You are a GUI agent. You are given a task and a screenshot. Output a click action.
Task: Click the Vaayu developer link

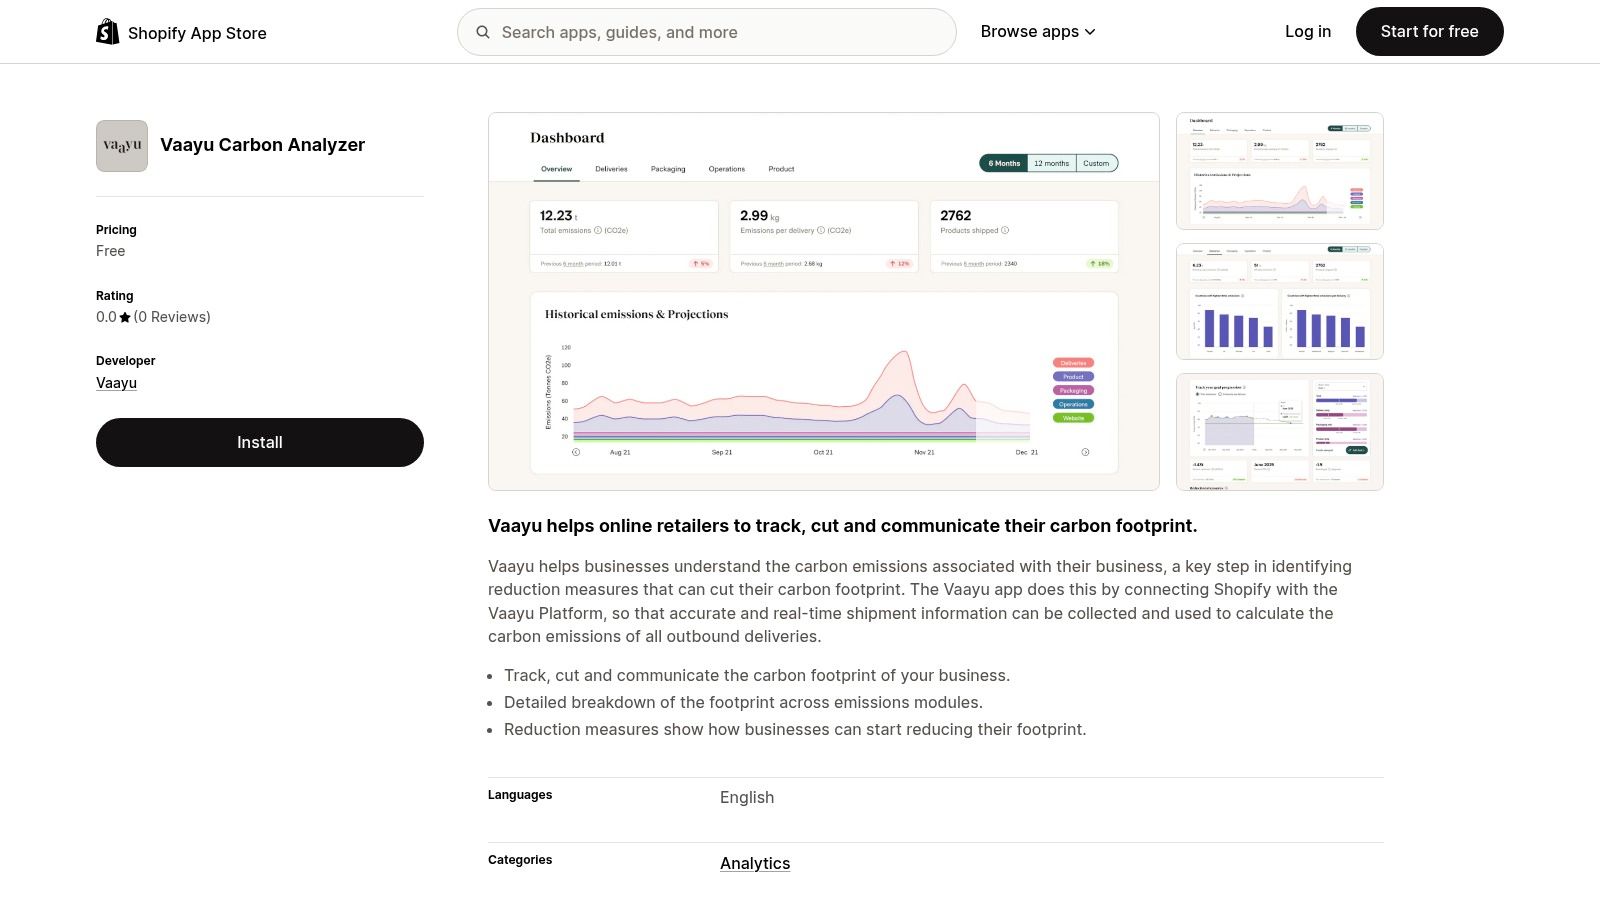pyautogui.click(x=116, y=382)
